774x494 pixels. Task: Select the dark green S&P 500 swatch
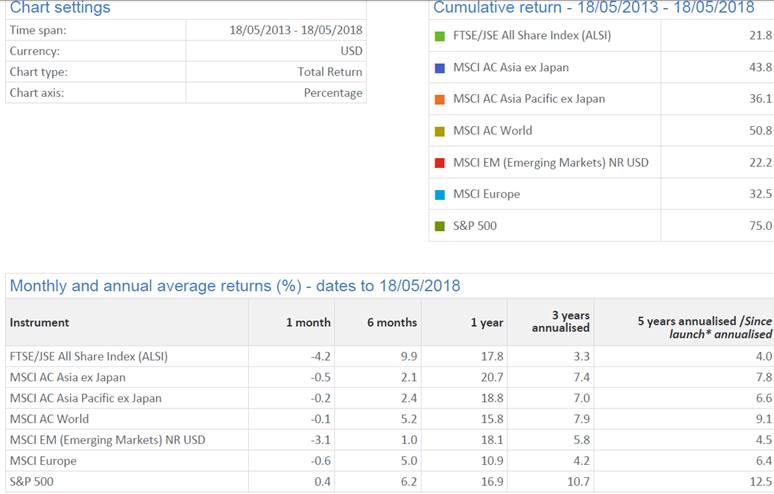click(439, 226)
